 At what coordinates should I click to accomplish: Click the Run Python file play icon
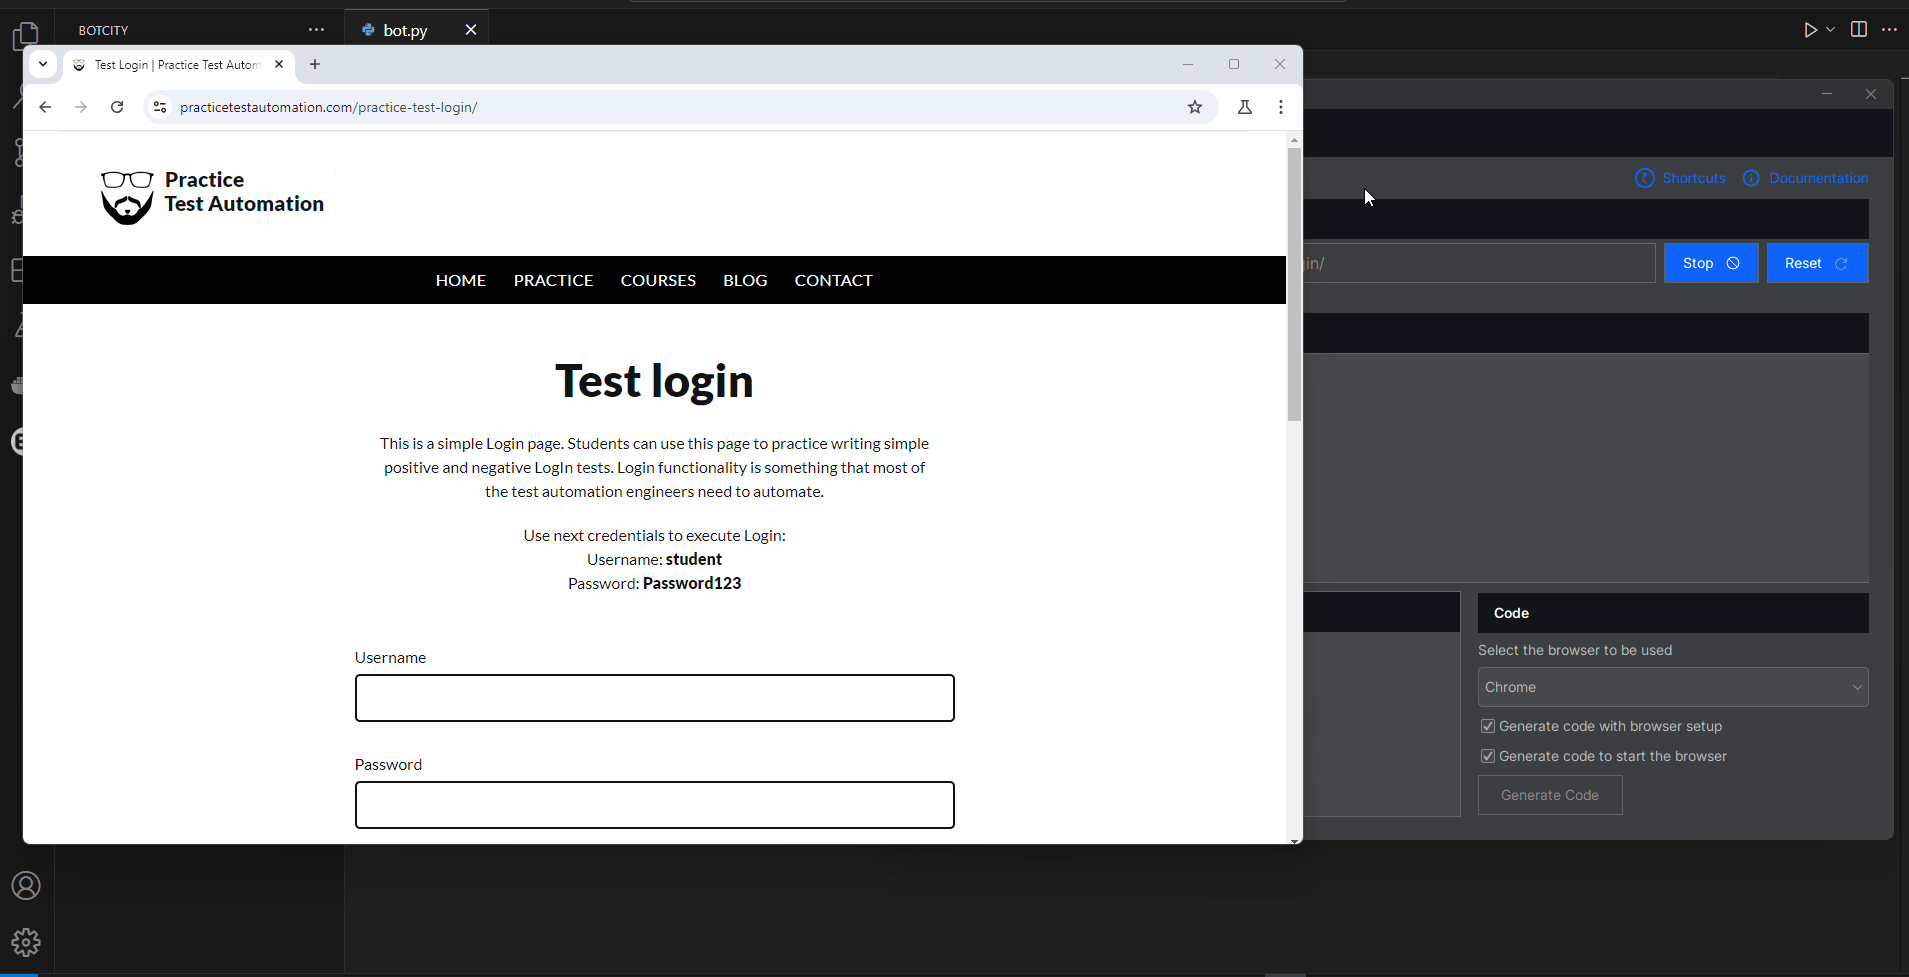[1810, 30]
